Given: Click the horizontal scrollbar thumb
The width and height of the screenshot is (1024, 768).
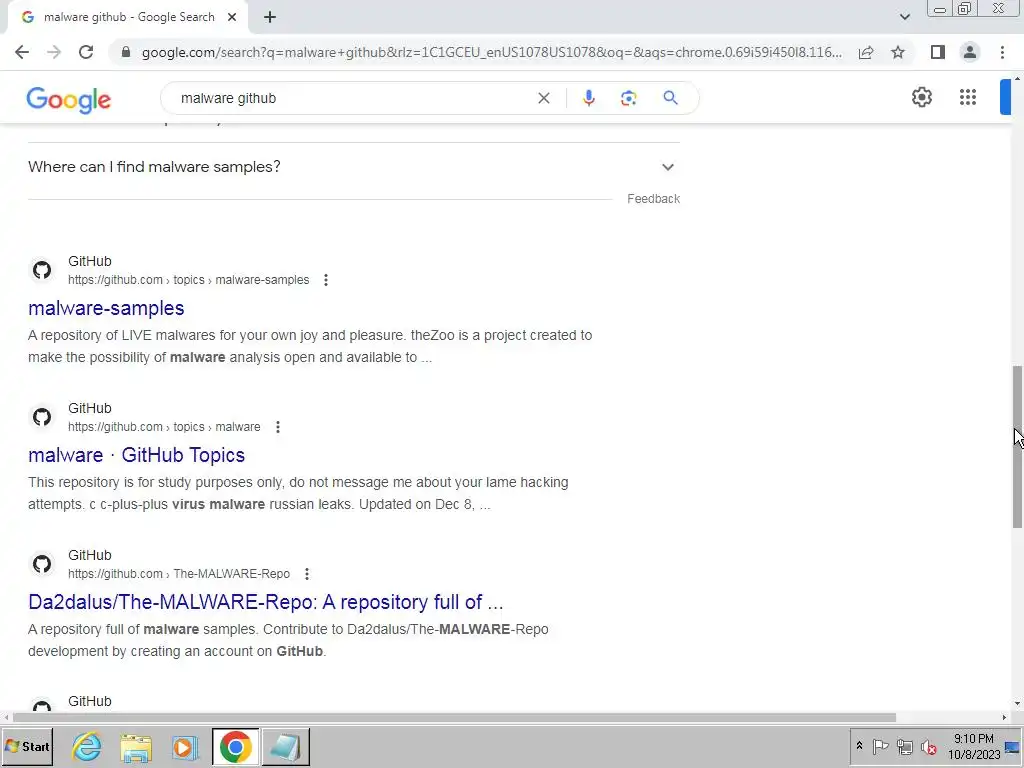Looking at the screenshot, I should 455,717.
